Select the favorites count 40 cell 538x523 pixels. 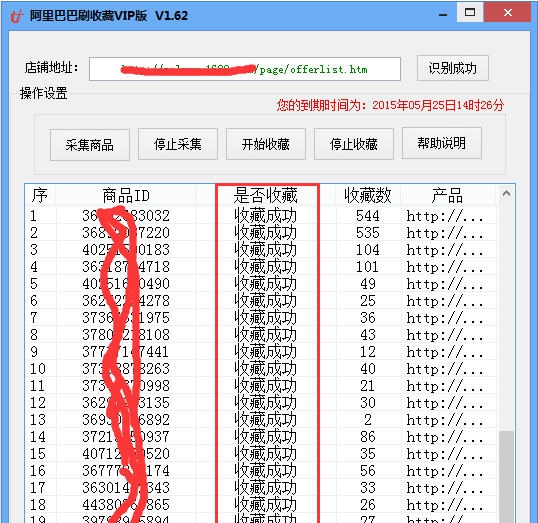coord(367,369)
